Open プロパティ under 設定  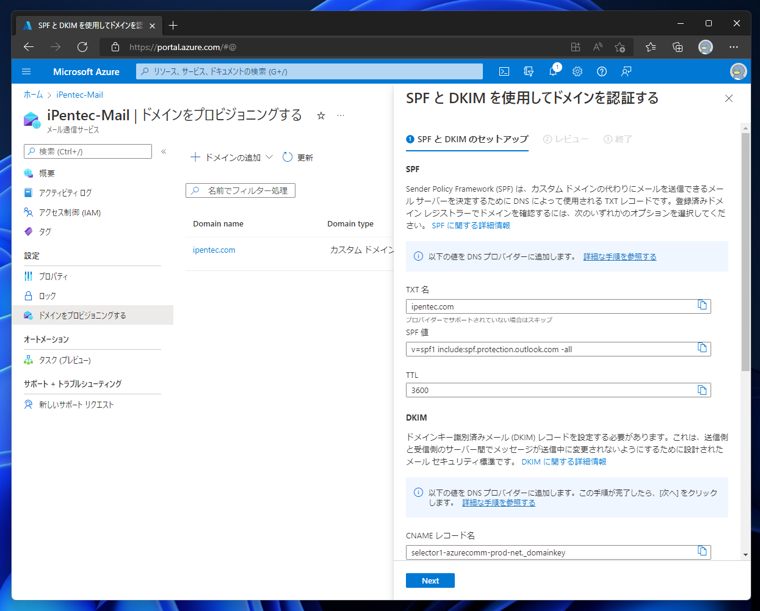(x=53, y=276)
